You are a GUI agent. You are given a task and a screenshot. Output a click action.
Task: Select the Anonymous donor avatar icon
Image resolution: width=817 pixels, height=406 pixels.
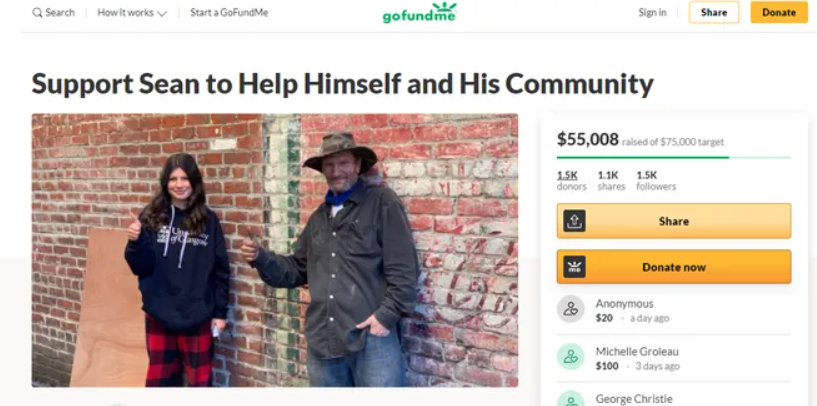coord(571,309)
